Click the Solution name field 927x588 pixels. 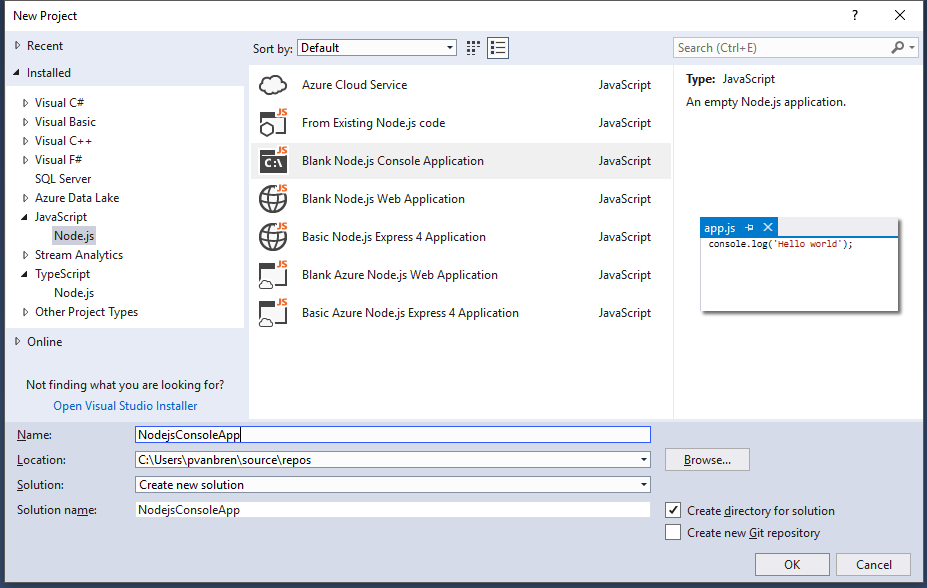[x=393, y=509]
